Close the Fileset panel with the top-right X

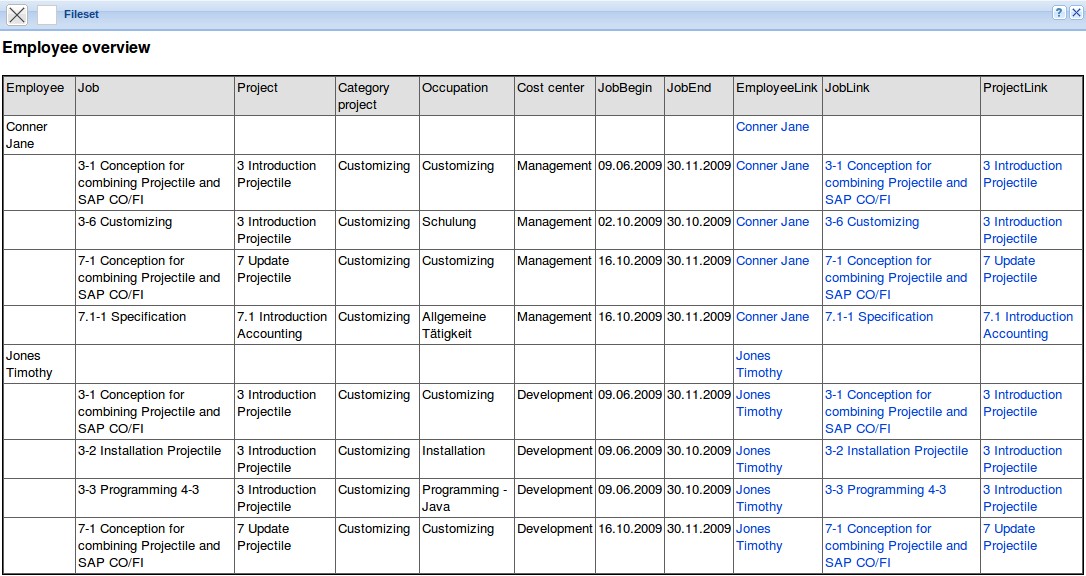pyautogui.click(x=1076, y=13)
